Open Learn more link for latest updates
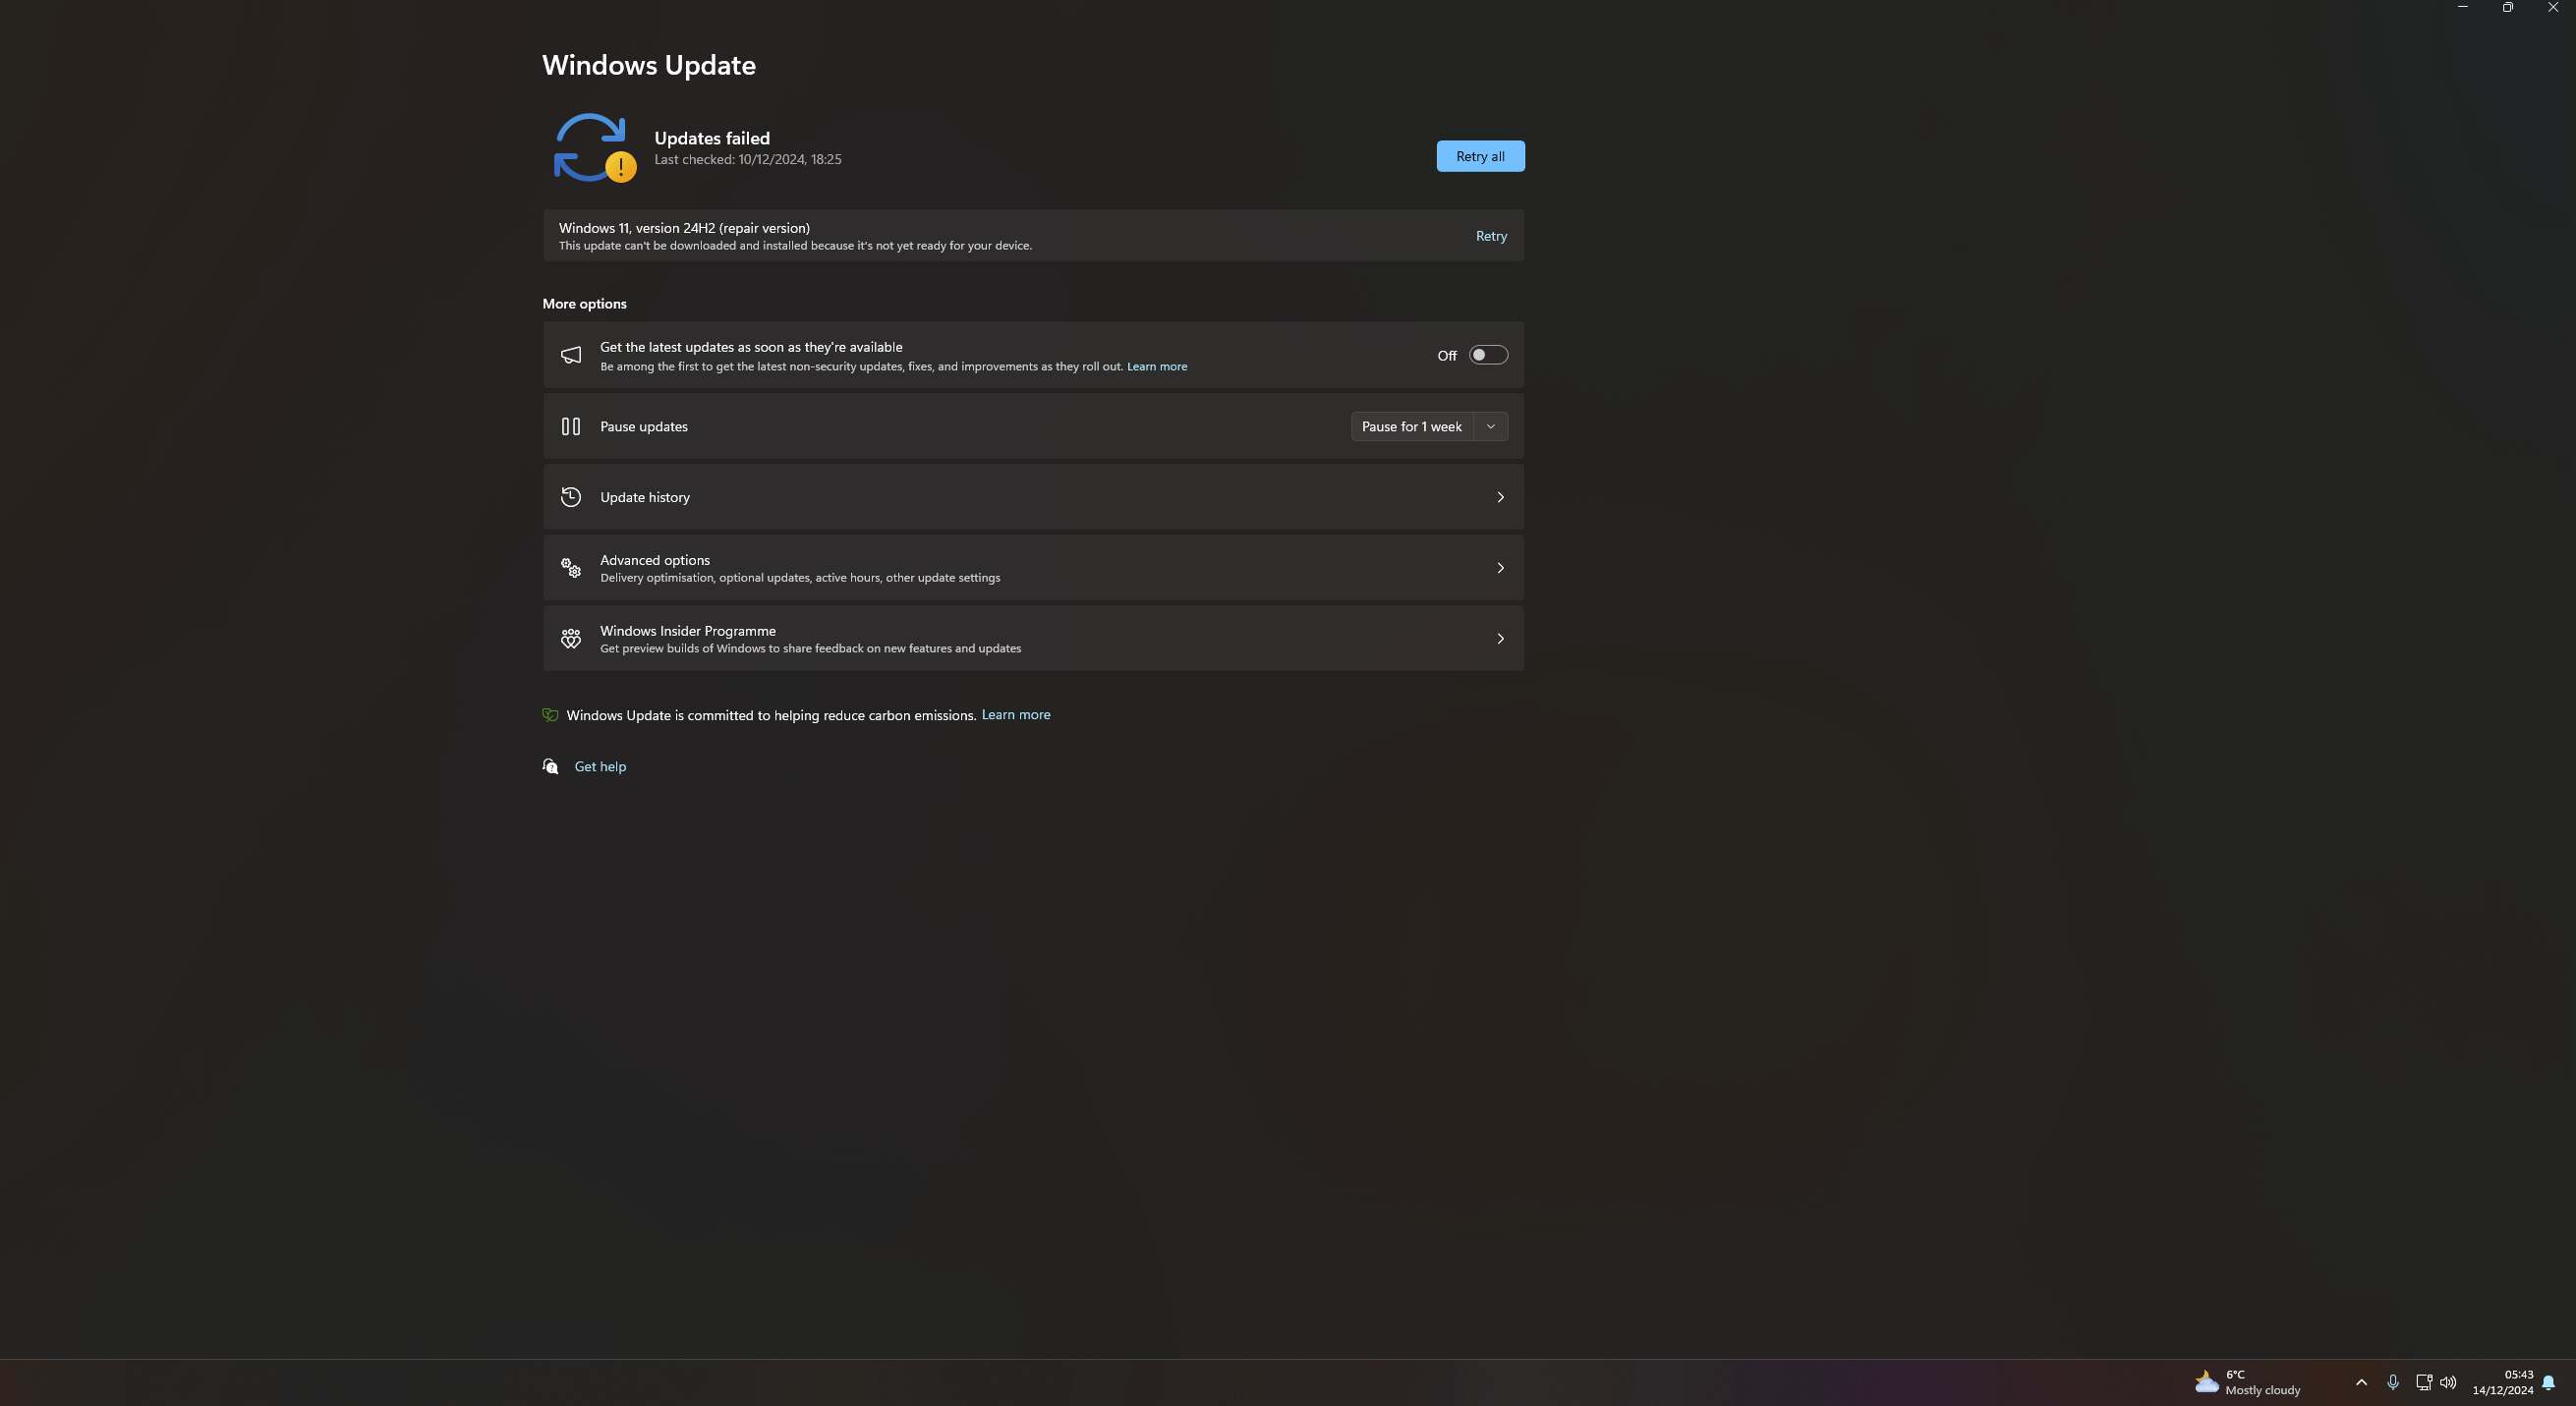Image resolution: width=2576 pixels, height=1406 pixels. tap(1157, 367)
